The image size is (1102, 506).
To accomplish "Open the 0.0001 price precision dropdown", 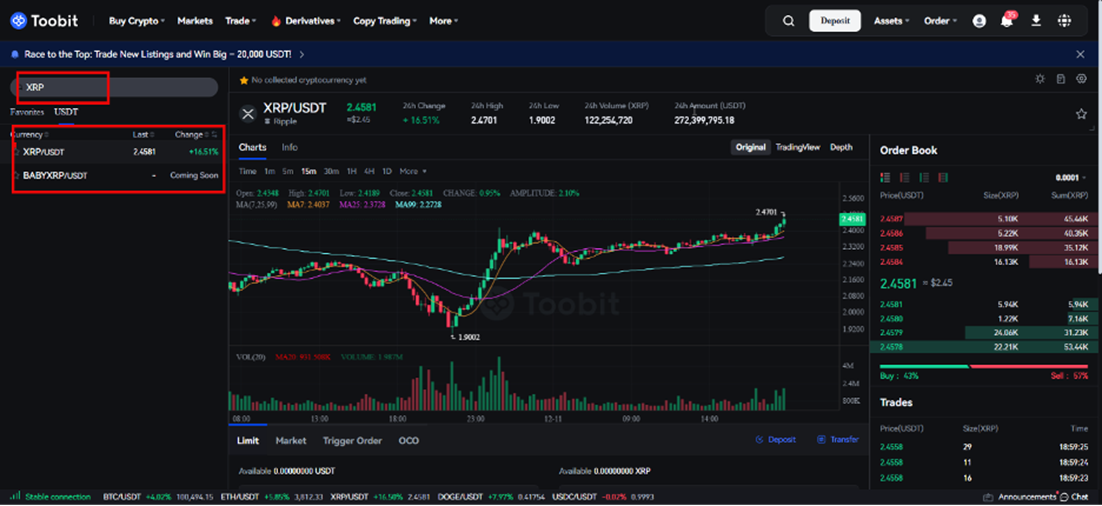I will click(1070, 178).
